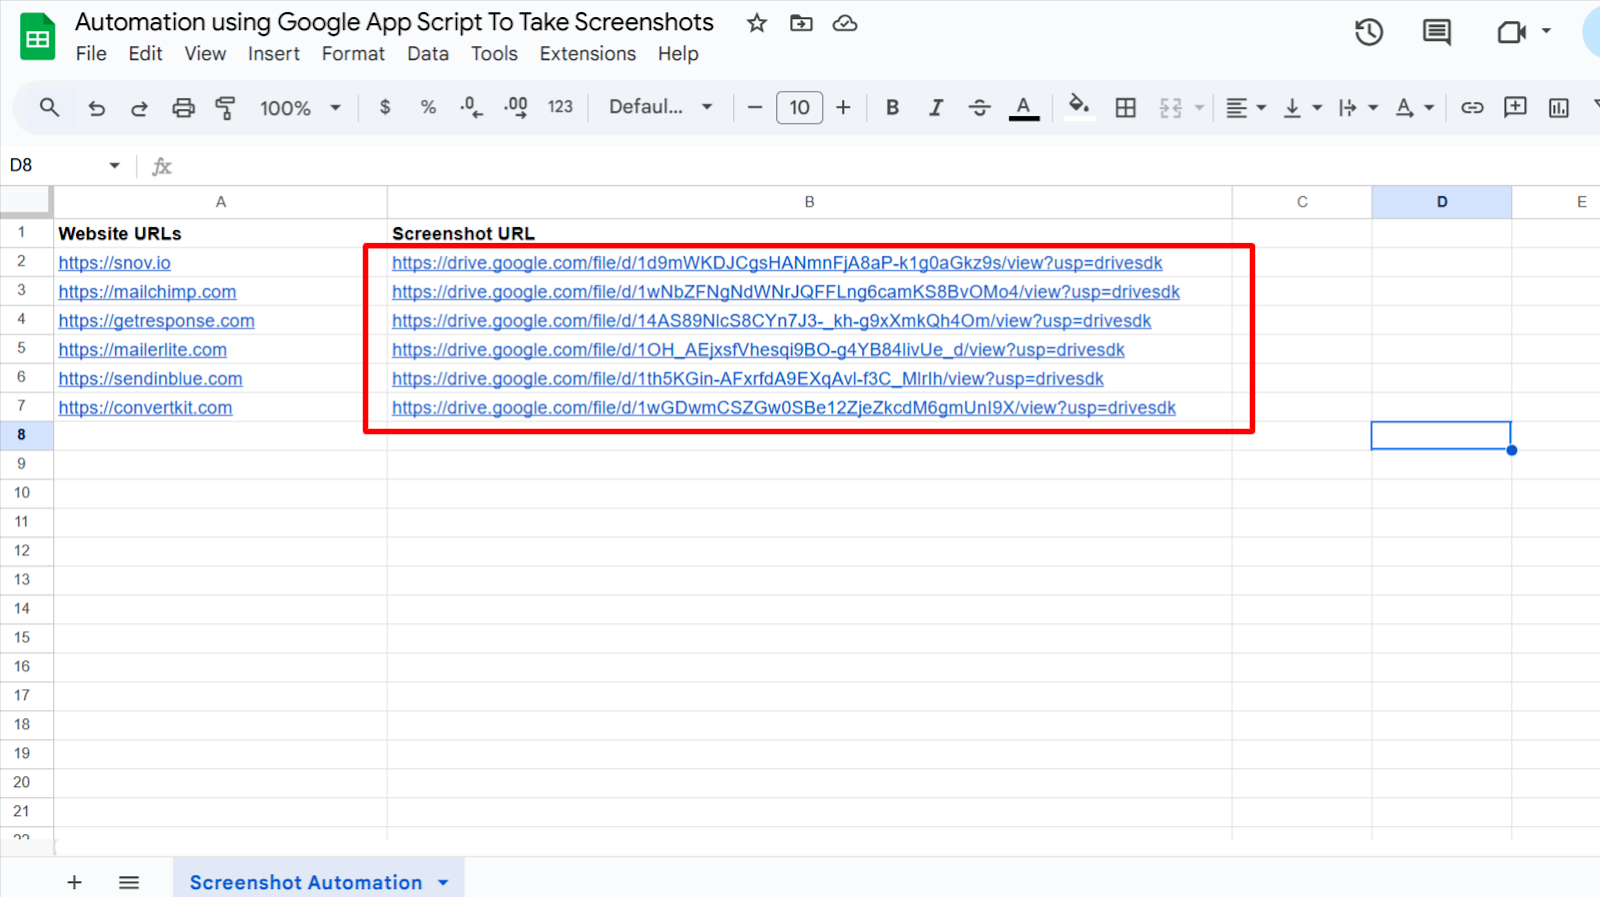
Task: Open the Name box dropdown arrow
Action: pos(114,166)
